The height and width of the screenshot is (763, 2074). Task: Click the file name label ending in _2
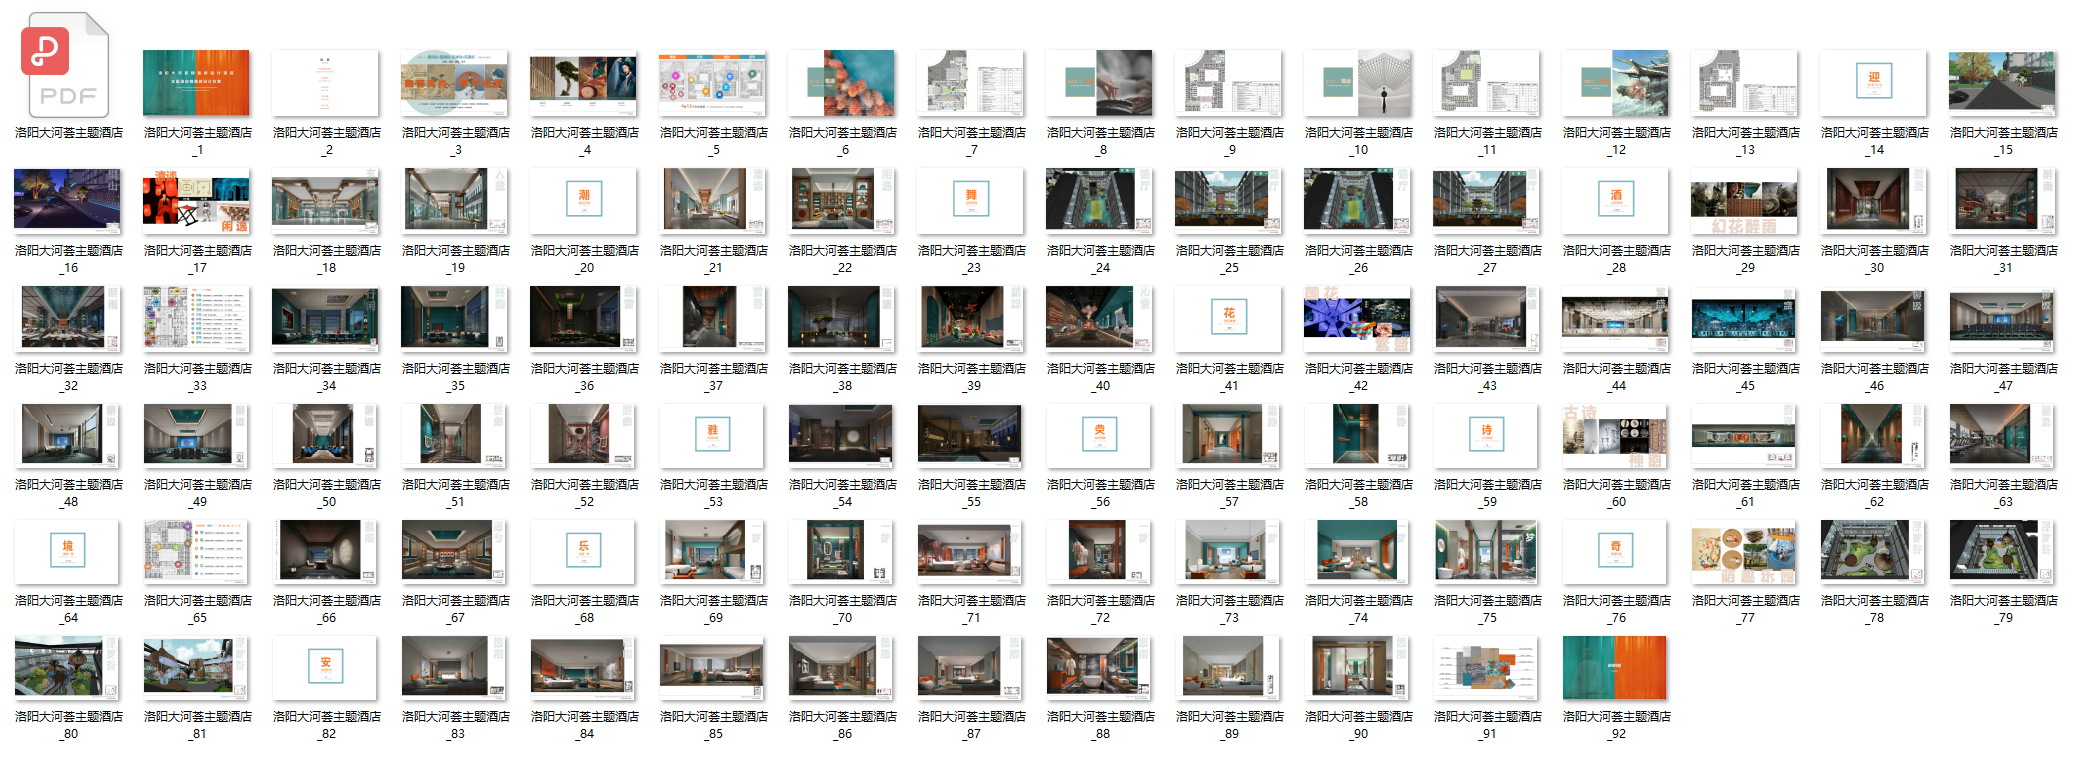(x=327, y=141)
